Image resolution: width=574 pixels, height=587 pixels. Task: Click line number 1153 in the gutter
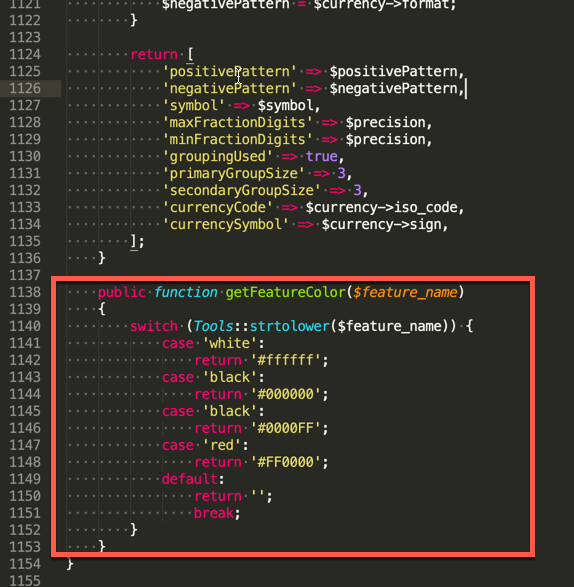click(x=25, y=547)
